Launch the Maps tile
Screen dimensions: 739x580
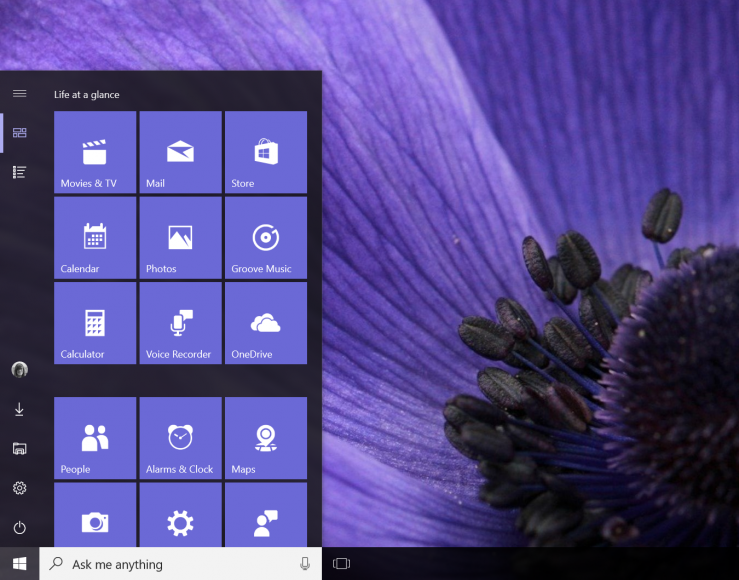(266, 438)
